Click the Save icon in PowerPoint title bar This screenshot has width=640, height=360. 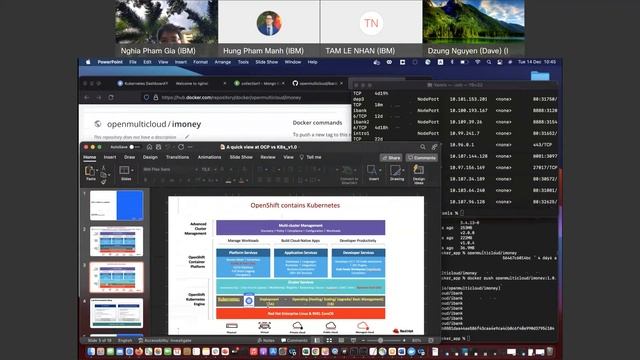(158, 147)
